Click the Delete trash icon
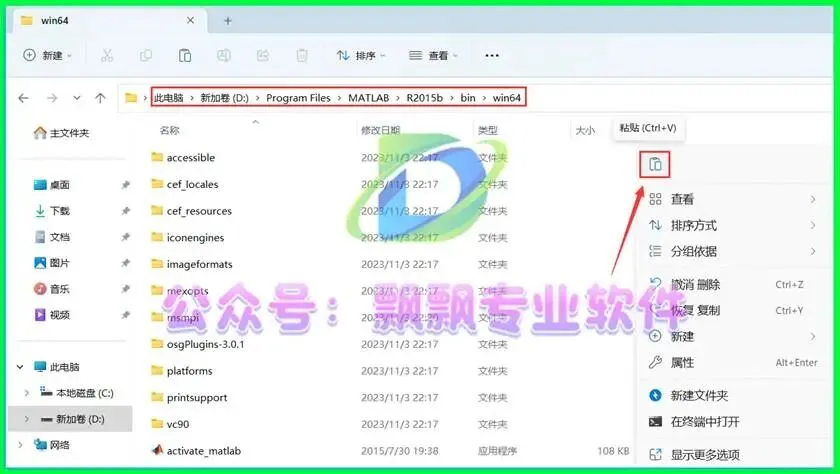 click(302, 55)
